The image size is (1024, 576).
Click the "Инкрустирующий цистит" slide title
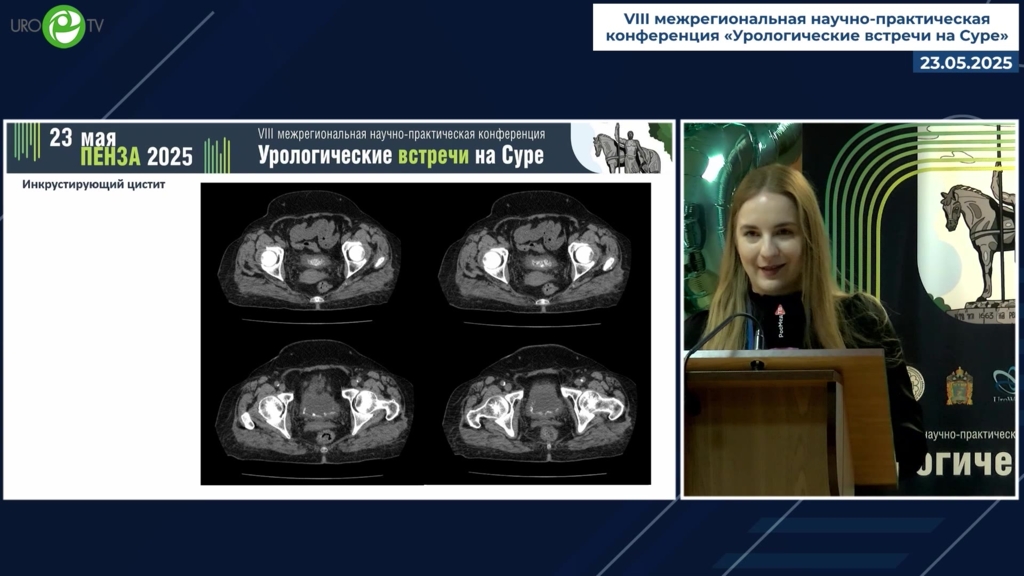click(x=93, y=185)
